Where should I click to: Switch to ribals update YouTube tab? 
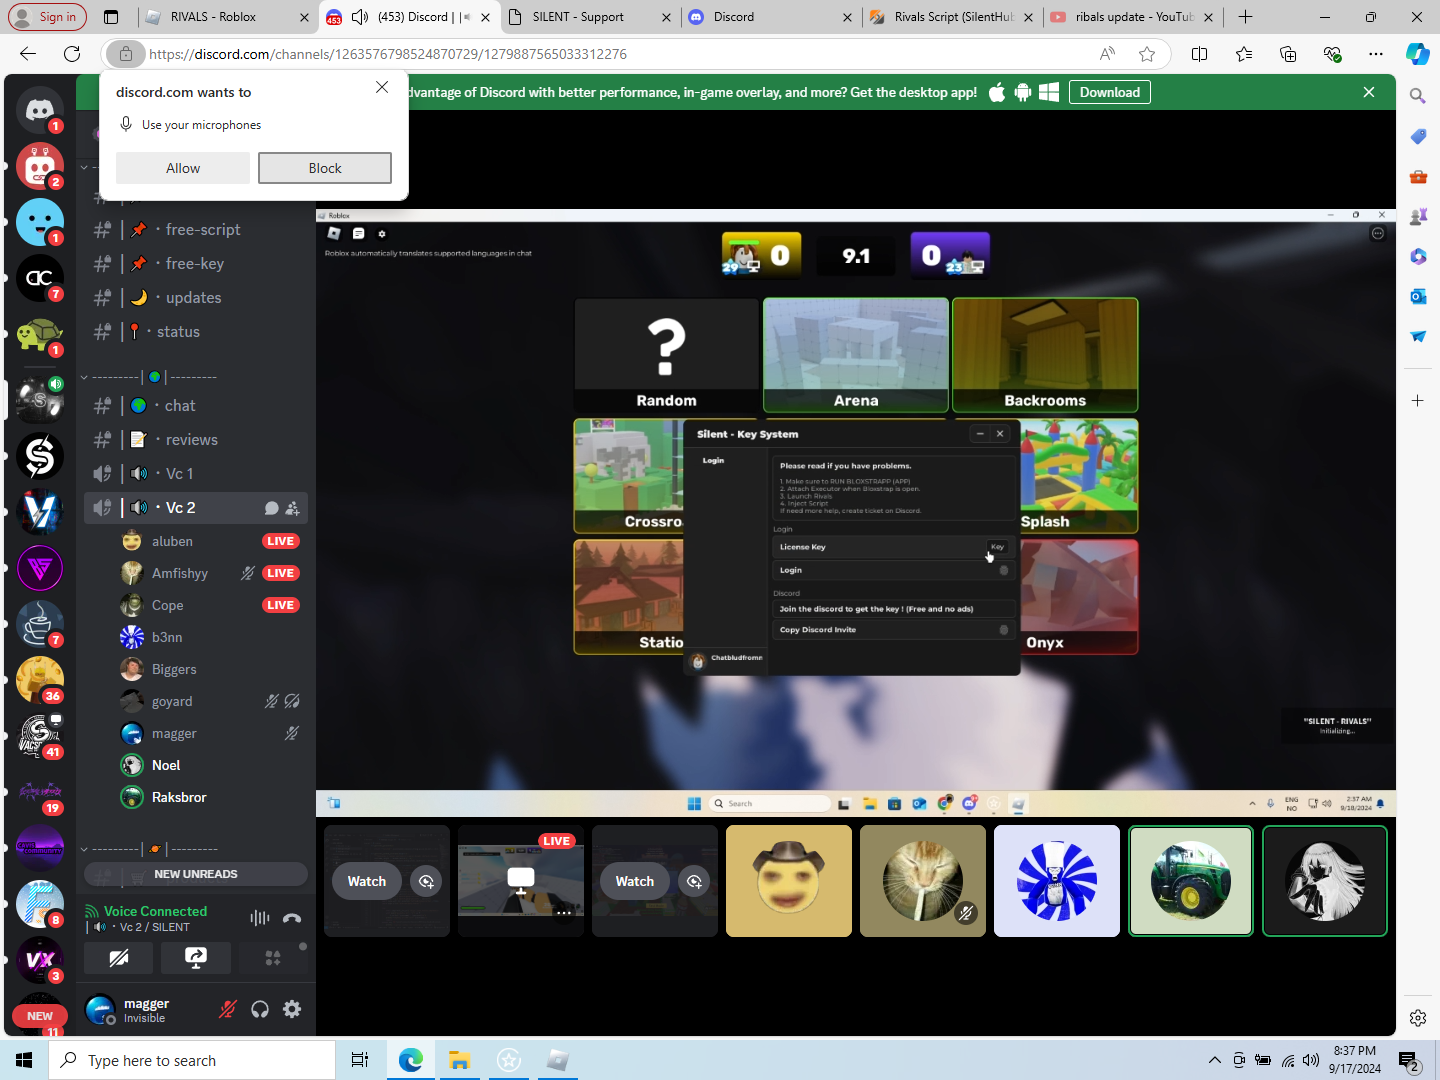pyautogui.click(x=1133, y=17)
